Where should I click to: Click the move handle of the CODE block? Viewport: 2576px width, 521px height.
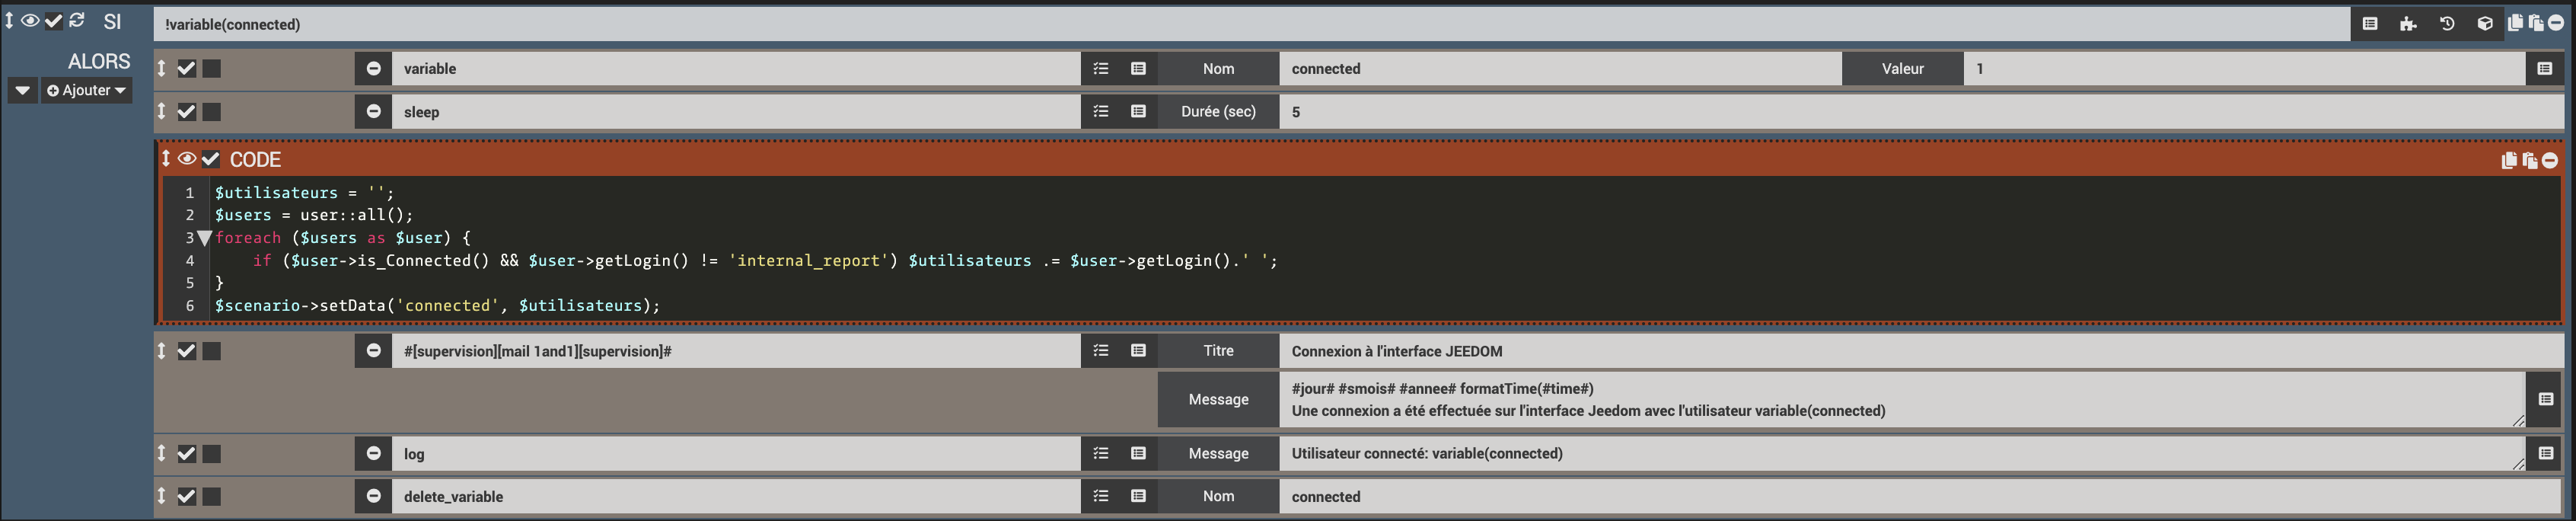click(166, 159)
